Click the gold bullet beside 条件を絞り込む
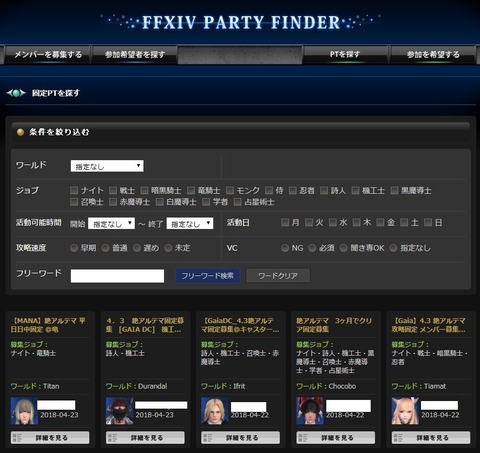The image size is (480, 453). [x=20, y=132]
